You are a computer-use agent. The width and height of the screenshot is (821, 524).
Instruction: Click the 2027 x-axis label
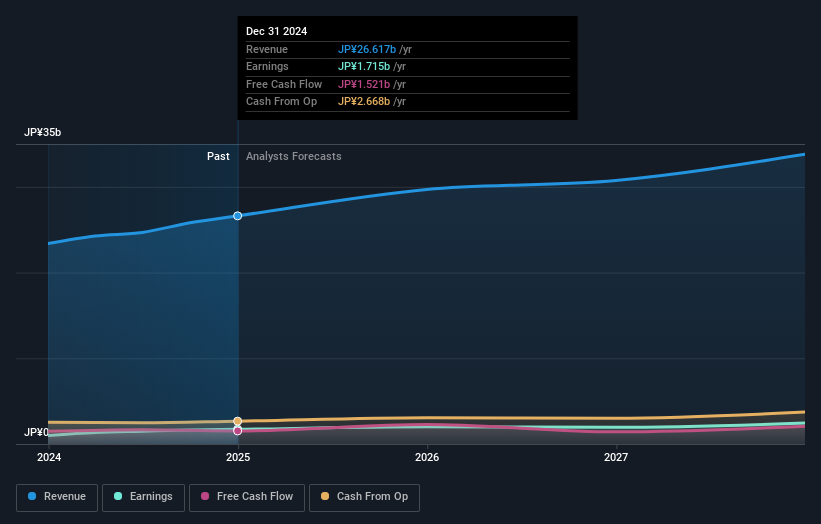[x=616, y=457]
